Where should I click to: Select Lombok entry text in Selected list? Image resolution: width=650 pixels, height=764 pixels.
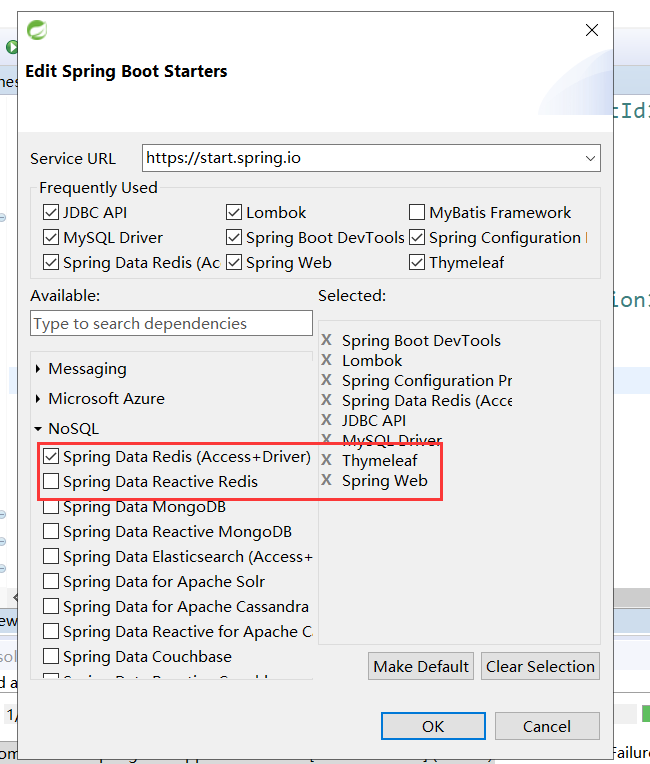click(372, 360)
